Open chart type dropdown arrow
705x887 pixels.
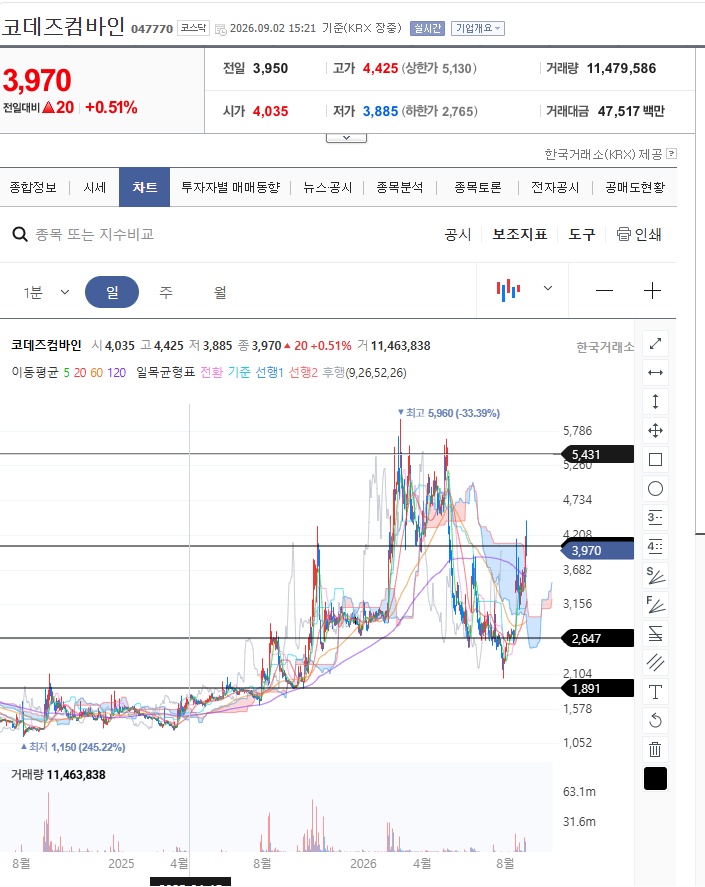pyautogui.click(x=548, y=288)
